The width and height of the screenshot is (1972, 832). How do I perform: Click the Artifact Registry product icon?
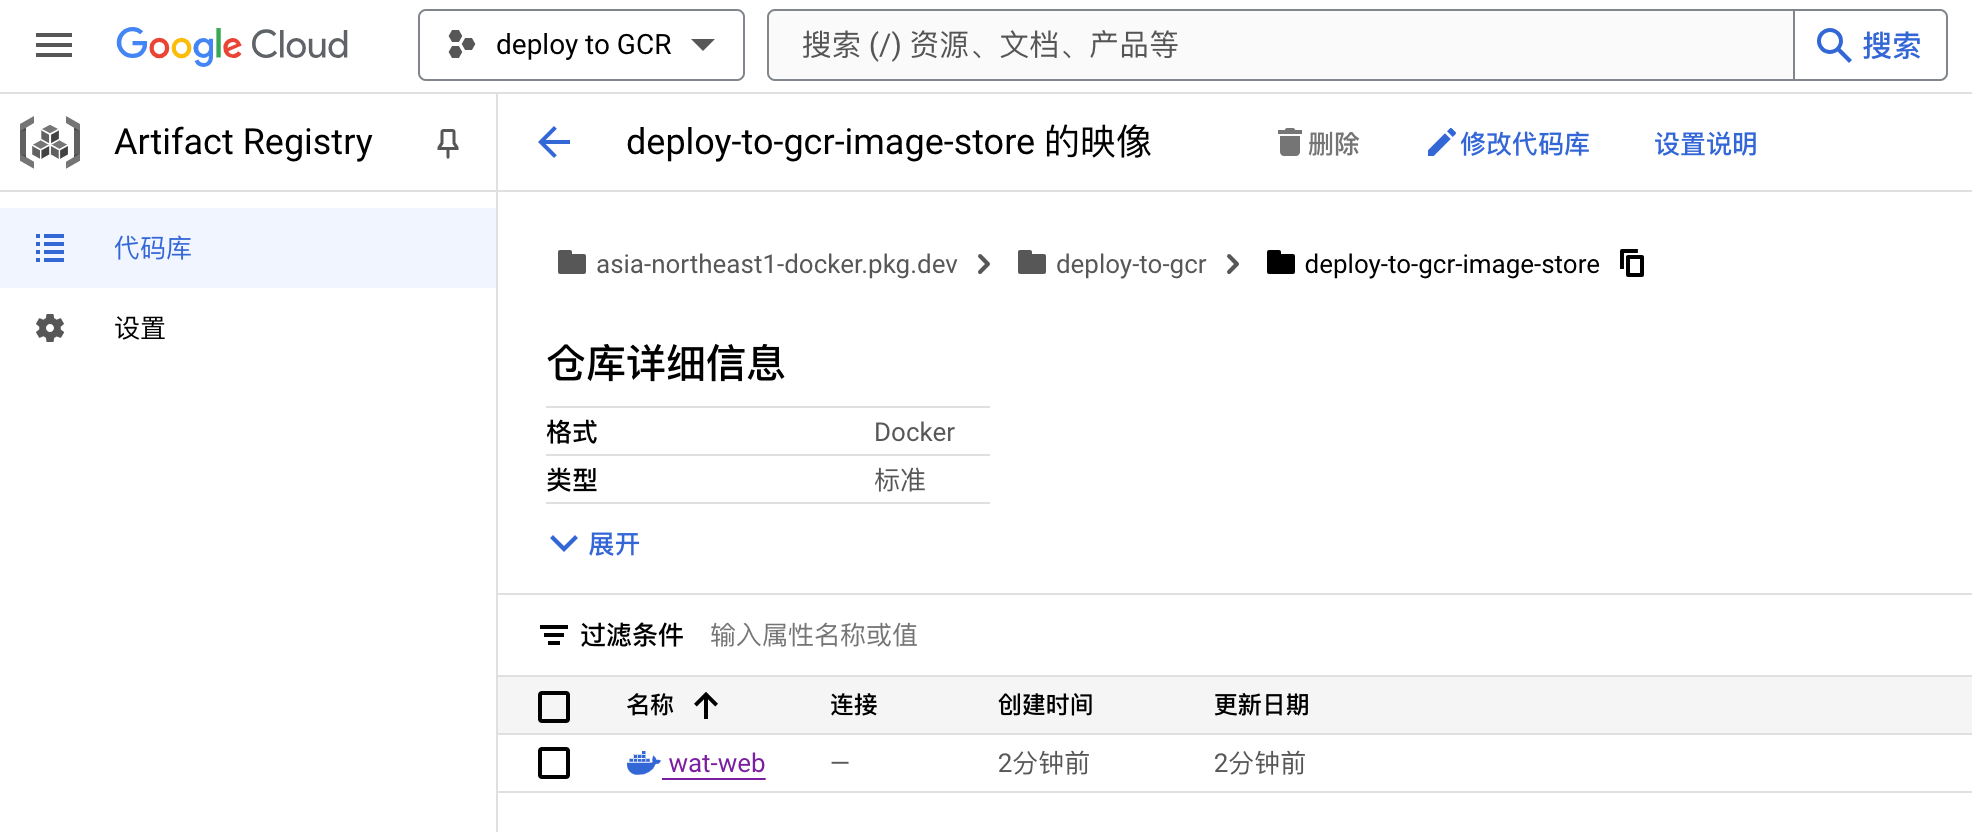point(50,142)
